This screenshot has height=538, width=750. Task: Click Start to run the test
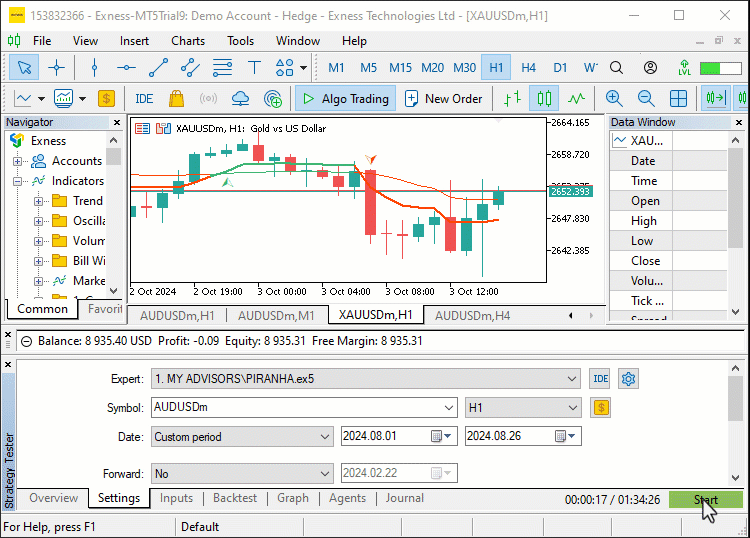(x=706, y=500)
